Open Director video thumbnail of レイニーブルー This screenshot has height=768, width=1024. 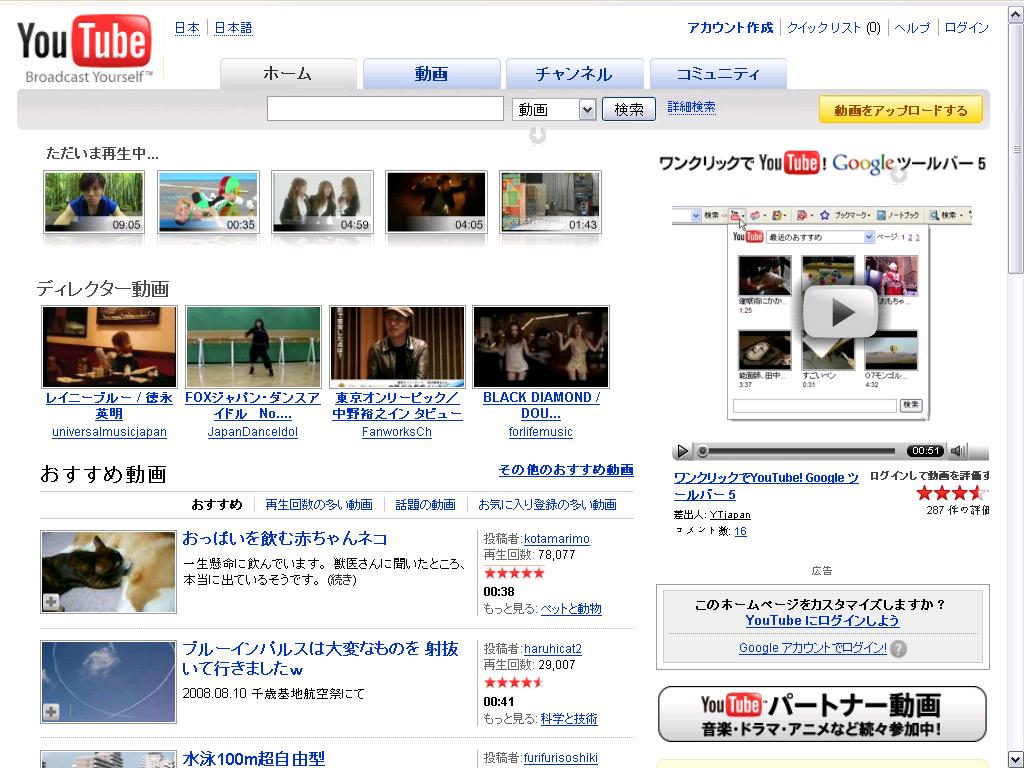click(109, 347)
